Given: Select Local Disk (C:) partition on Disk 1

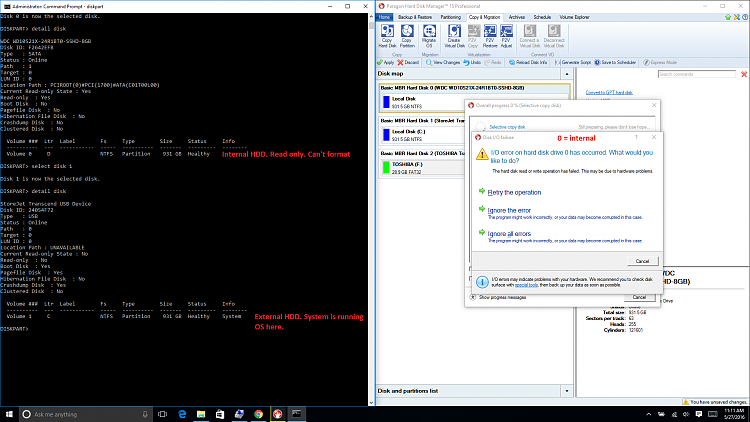Looking at the screenshot, I should pos(423,135).
